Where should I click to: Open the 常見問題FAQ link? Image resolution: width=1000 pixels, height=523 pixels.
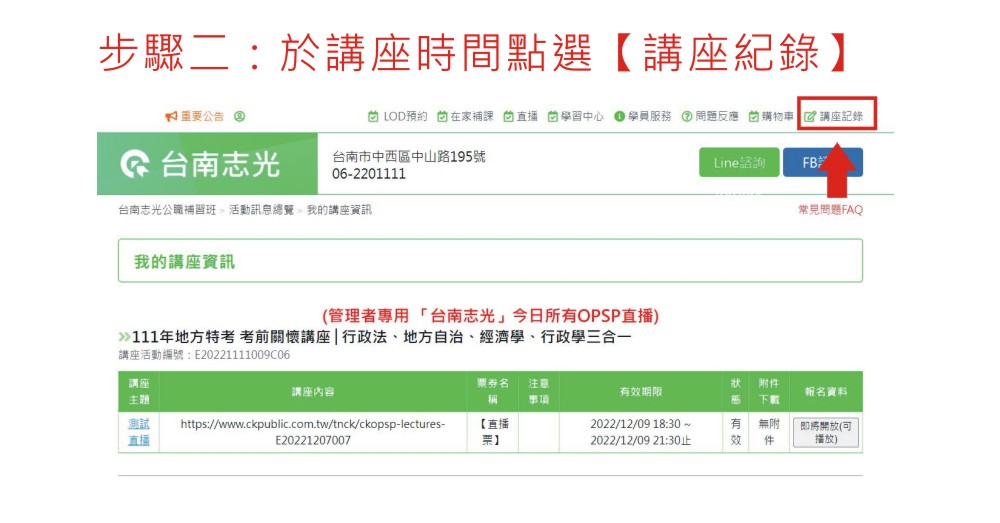[x=830, y=210]
